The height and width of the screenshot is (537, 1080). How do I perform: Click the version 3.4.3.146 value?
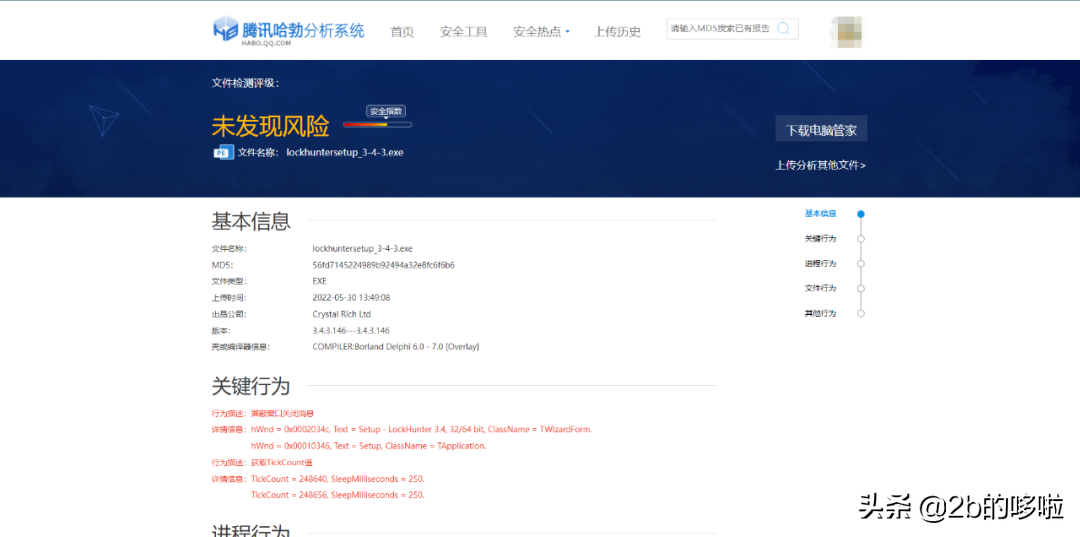click(x=351, y=331)
